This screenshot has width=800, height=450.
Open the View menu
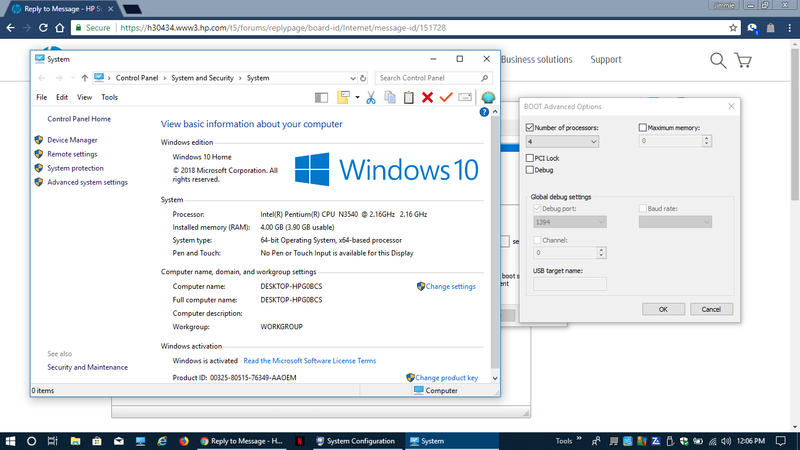pos(84,97)
